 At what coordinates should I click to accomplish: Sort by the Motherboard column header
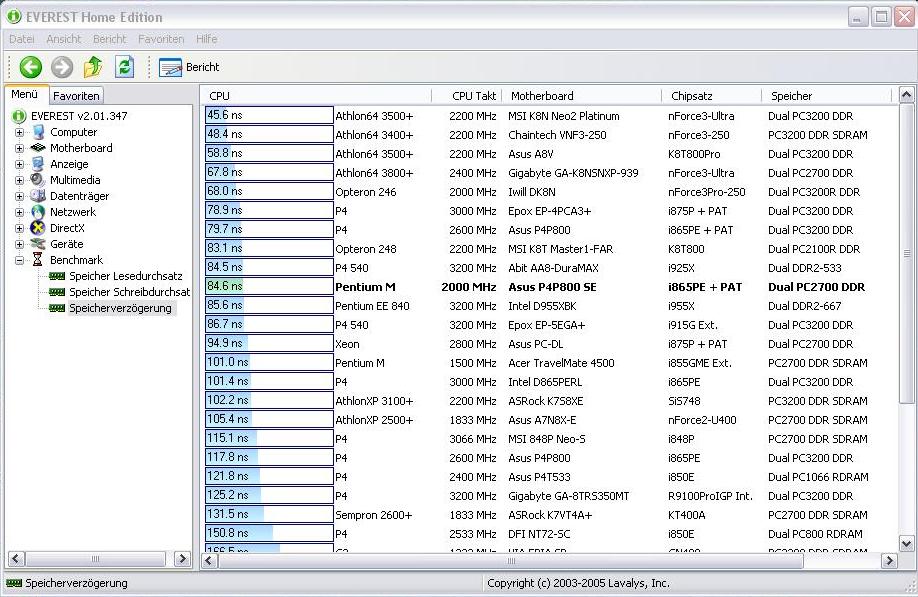coord(581,96)
